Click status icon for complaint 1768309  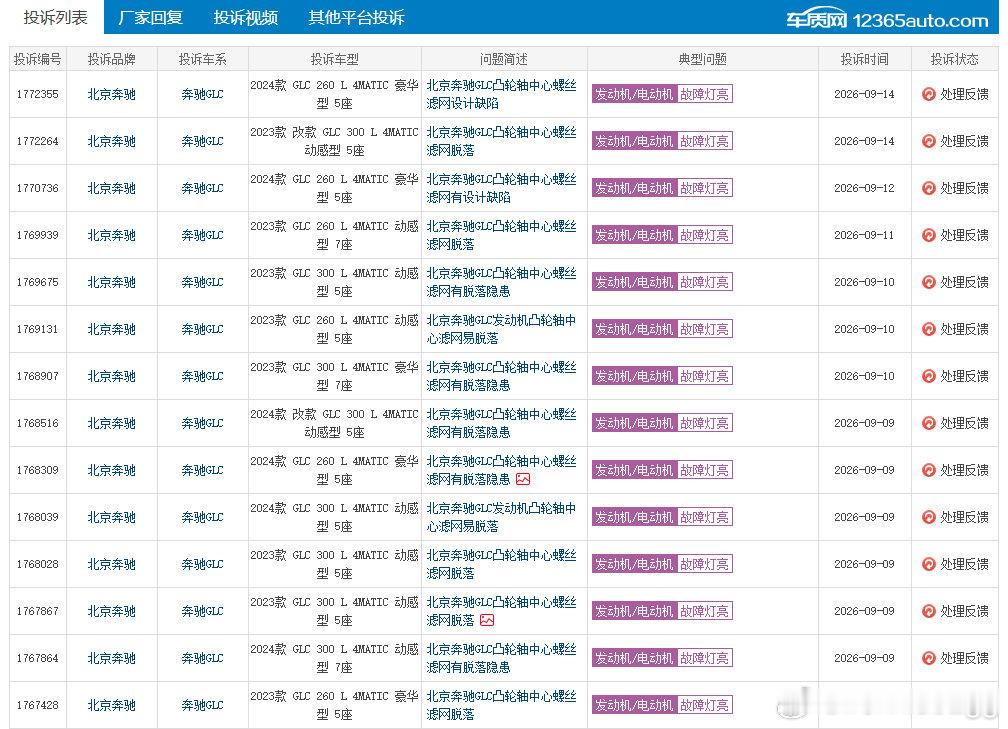[928, 470]
